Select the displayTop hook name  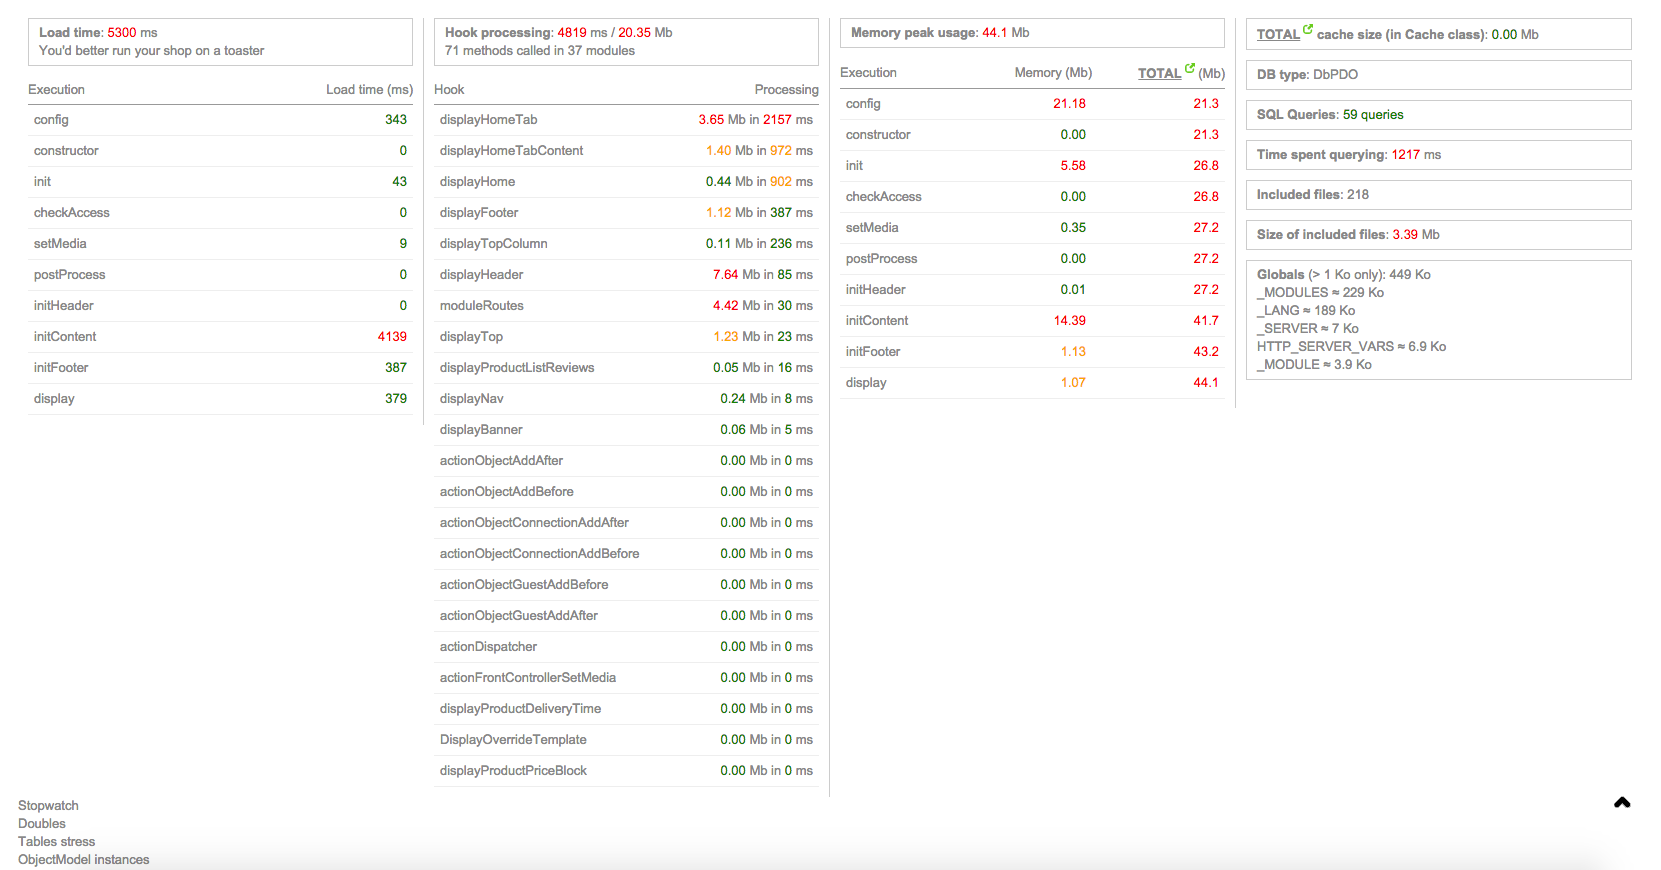(x=471, y=337)
